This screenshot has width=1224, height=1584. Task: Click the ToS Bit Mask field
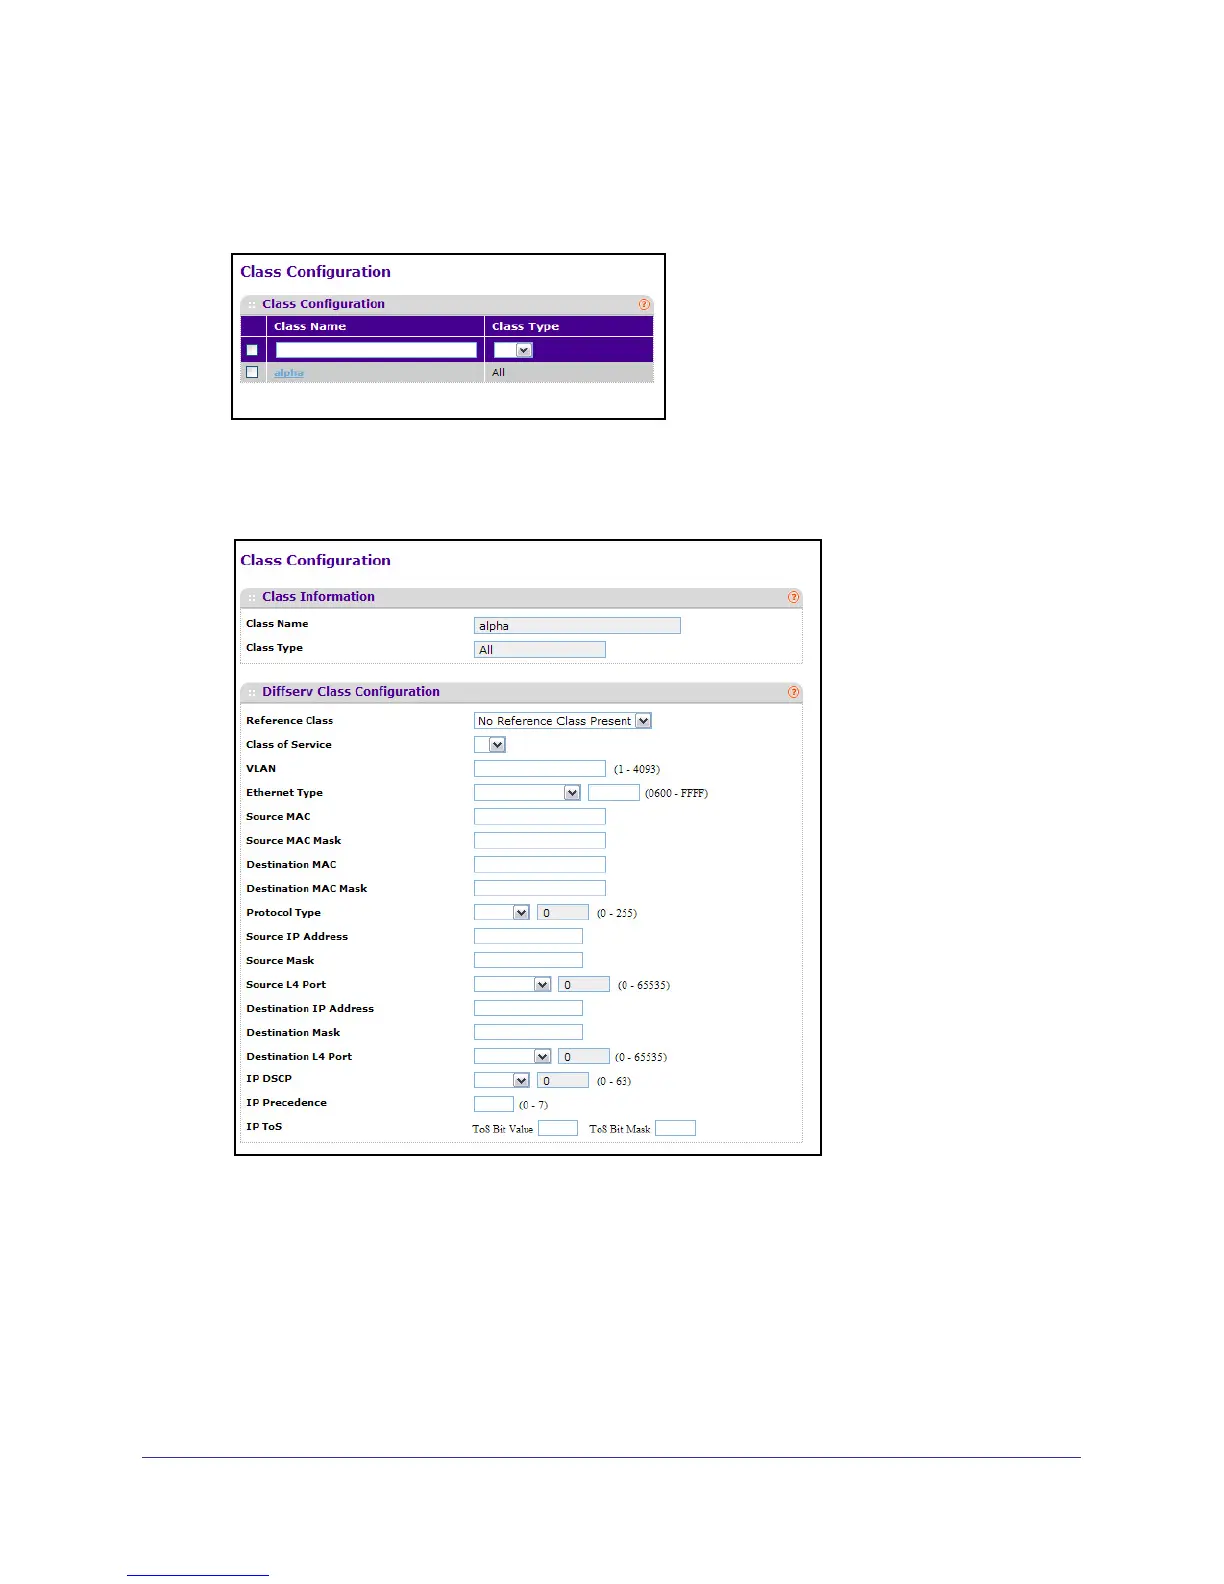pos(675,1129)
